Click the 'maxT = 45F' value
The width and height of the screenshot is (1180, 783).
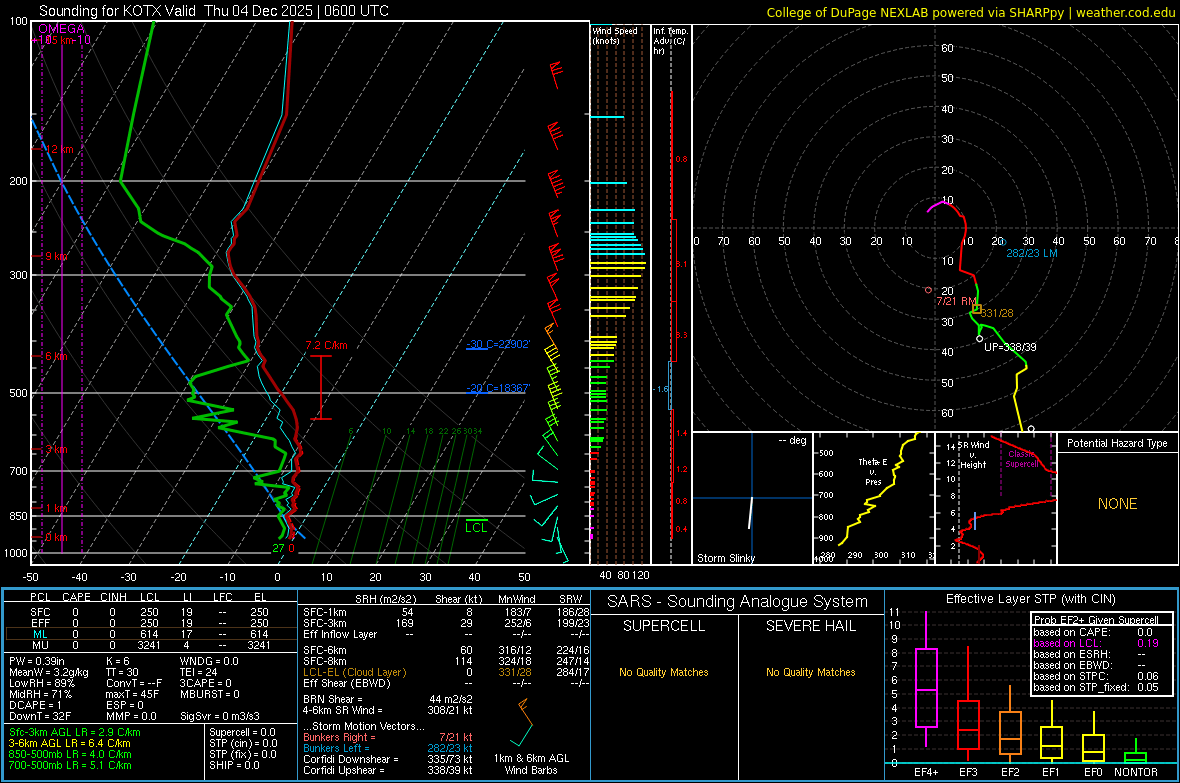(x=132, y=694)
